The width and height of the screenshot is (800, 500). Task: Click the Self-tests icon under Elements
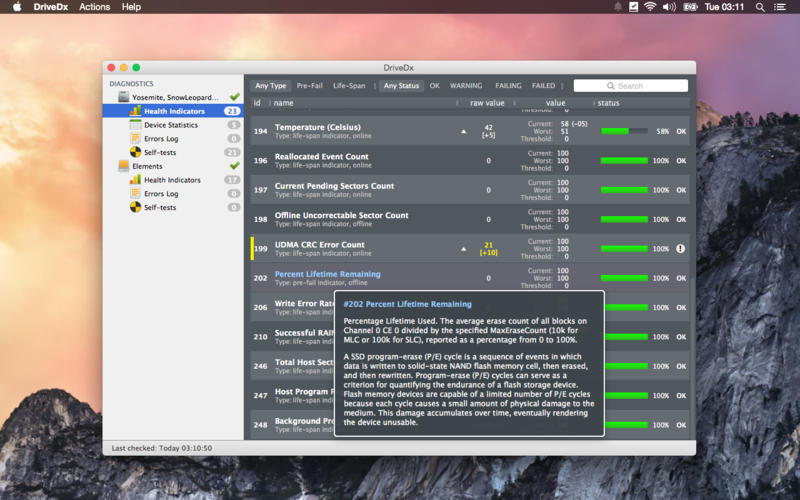coord(136,207)
